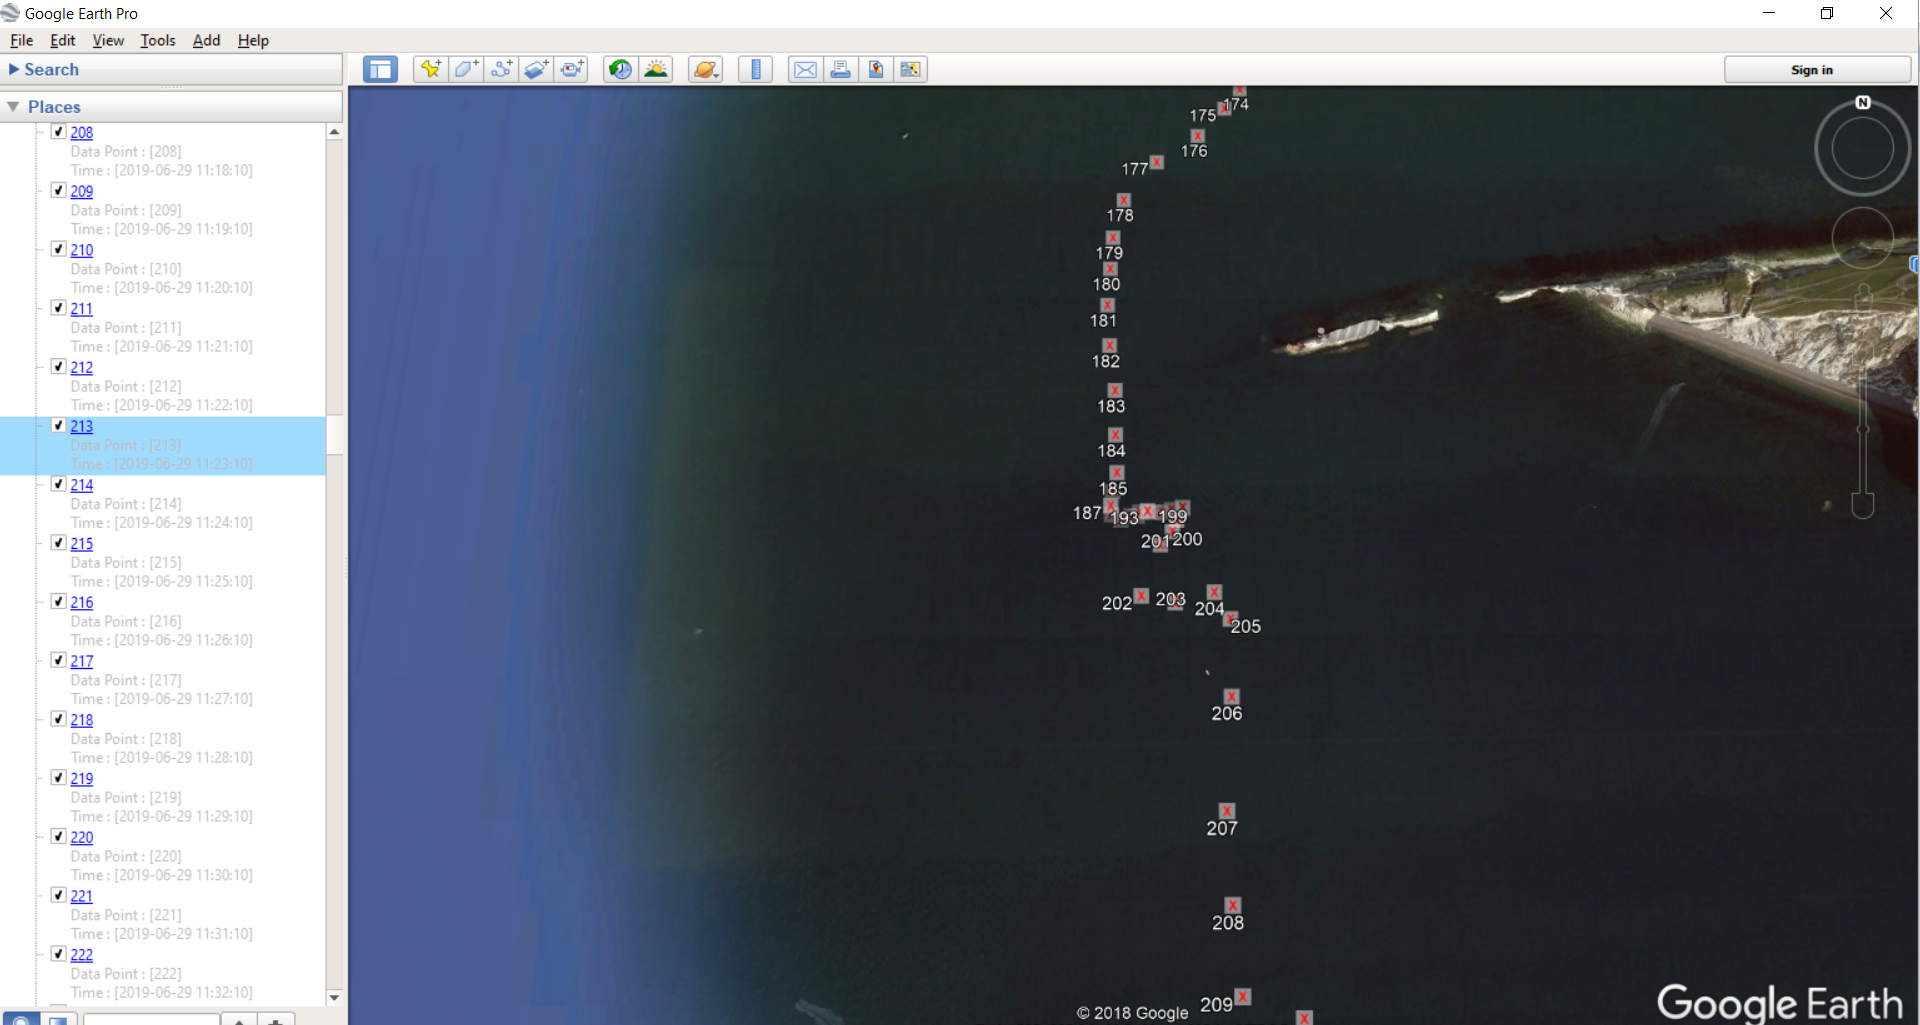Open placemark link 217 in Places
The height and width of the screenshot is (1025, 1920).
[82, 661]
